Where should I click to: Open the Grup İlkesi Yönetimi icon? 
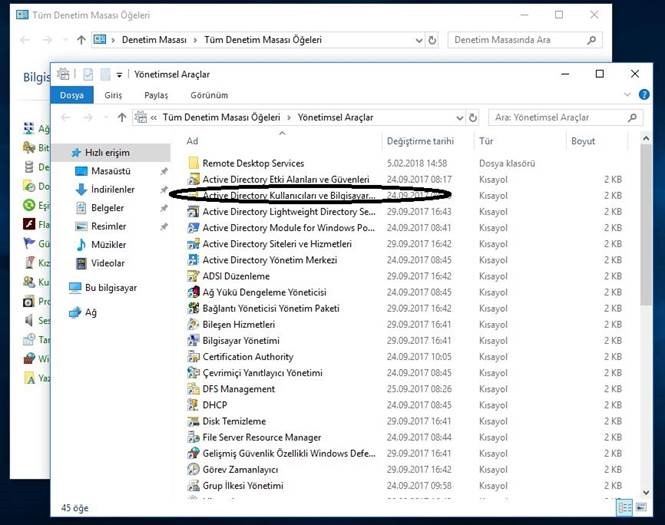click(x=193, y=486)
